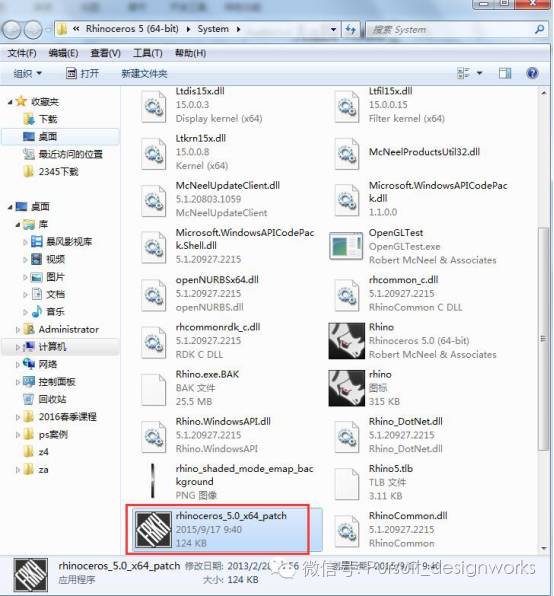Image resolution: width=554 pixels, height=596 pixels.
Task: Click the file list vertical scrollbar thumb
Action: click(544, 338)
